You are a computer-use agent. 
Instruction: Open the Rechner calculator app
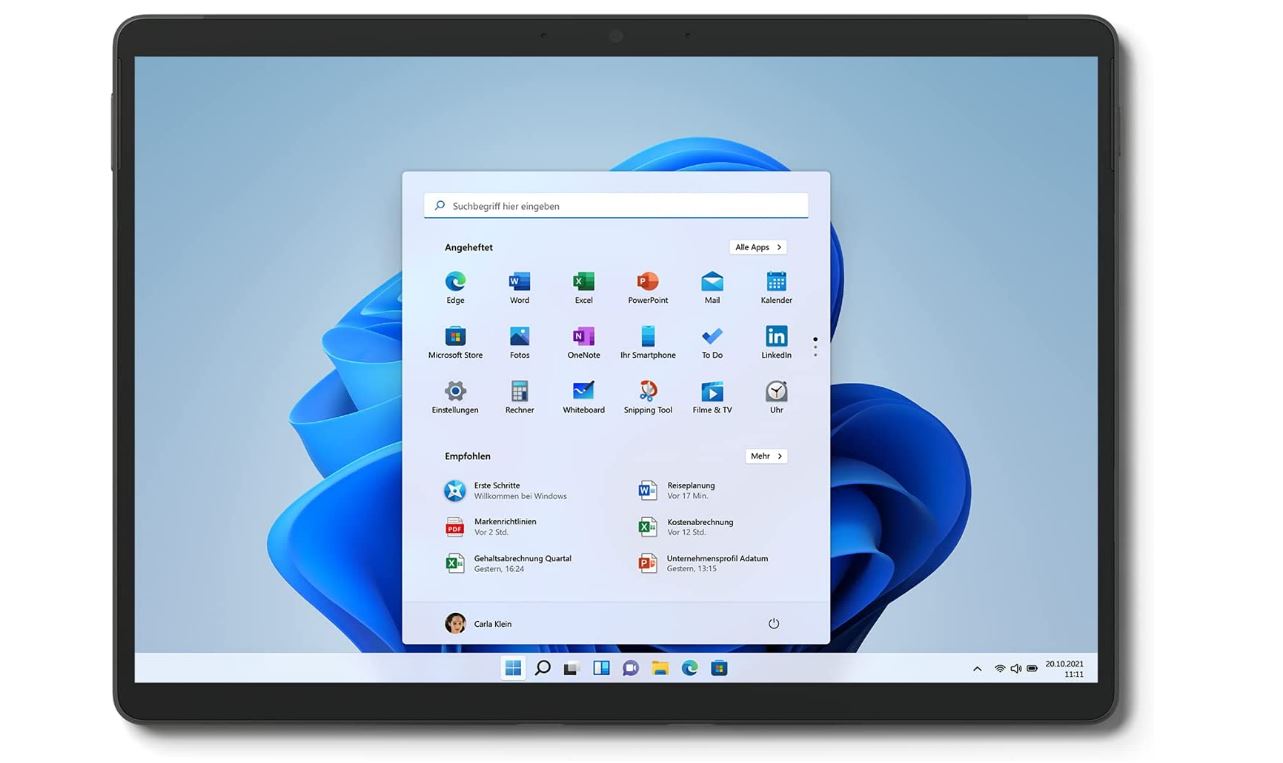pyautogui.click(x=519, y=397)
